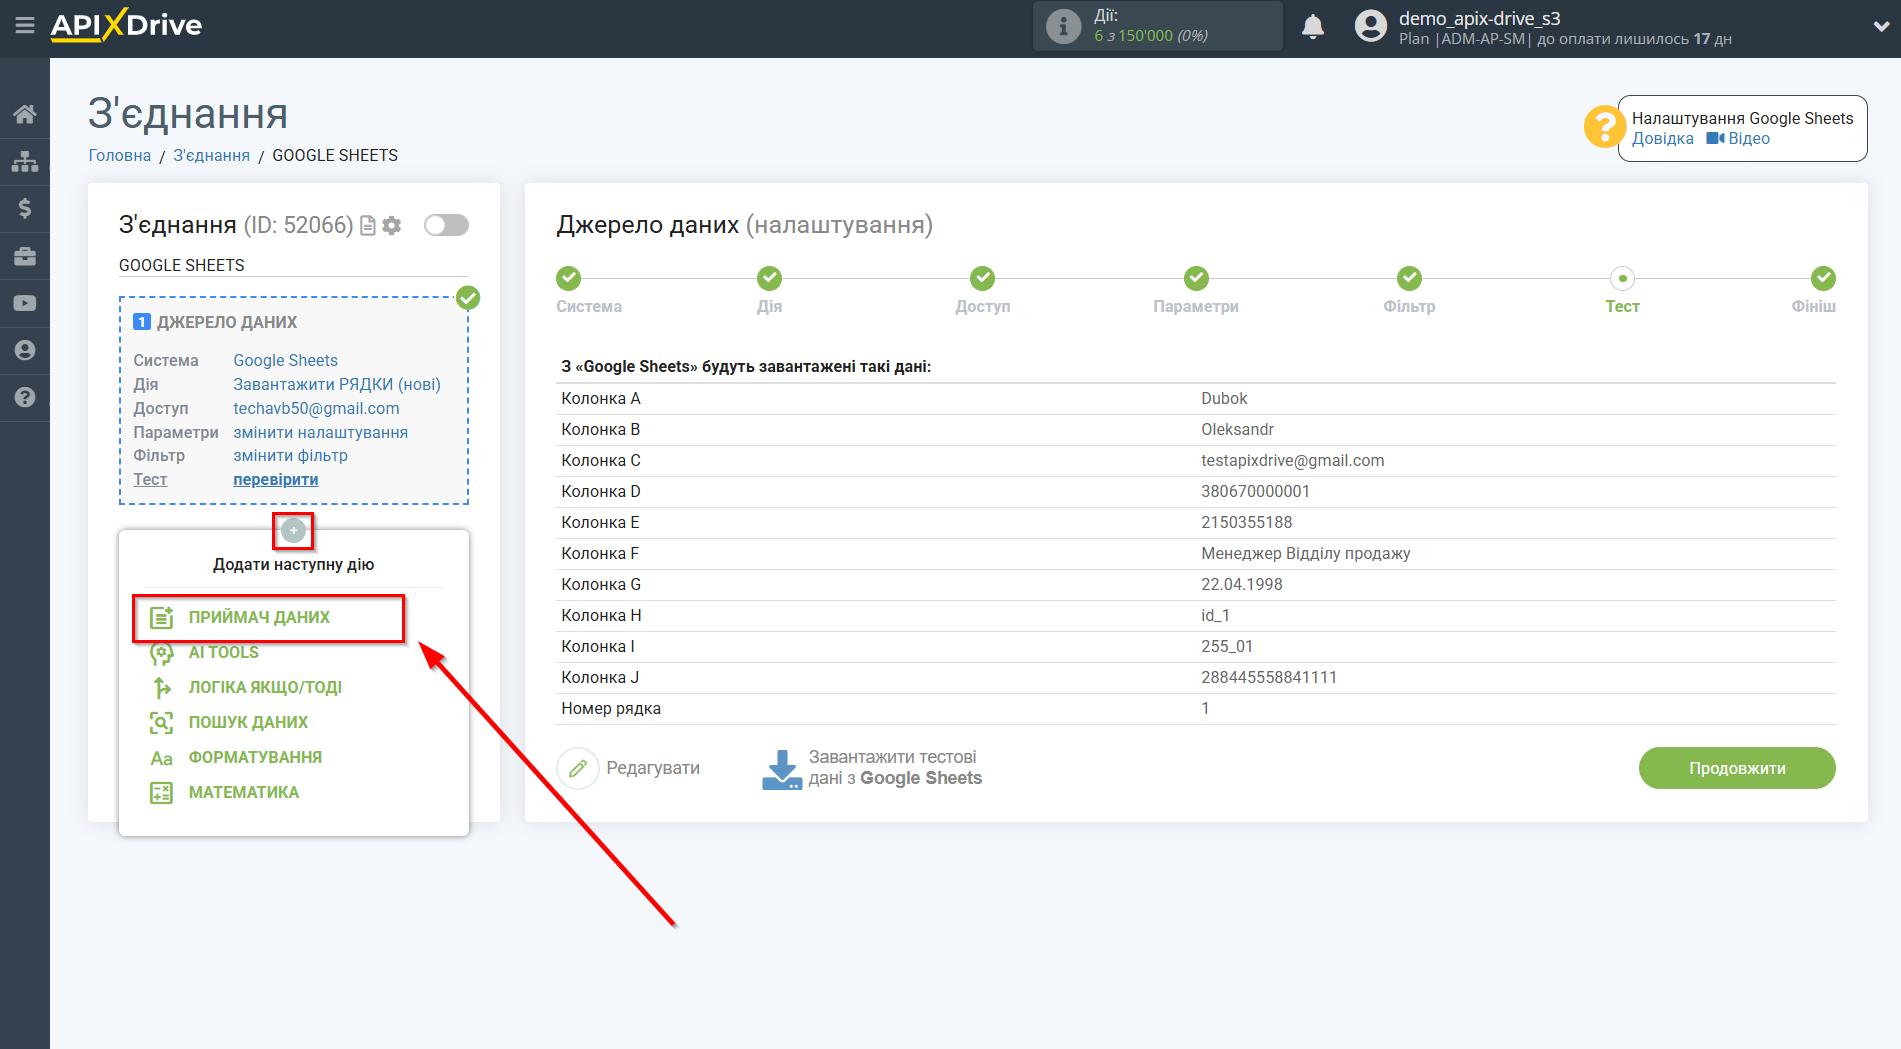Screen dimensions: 1901x1049
Task: Open the Відео help link
Action: click(x=1738, y=139)
